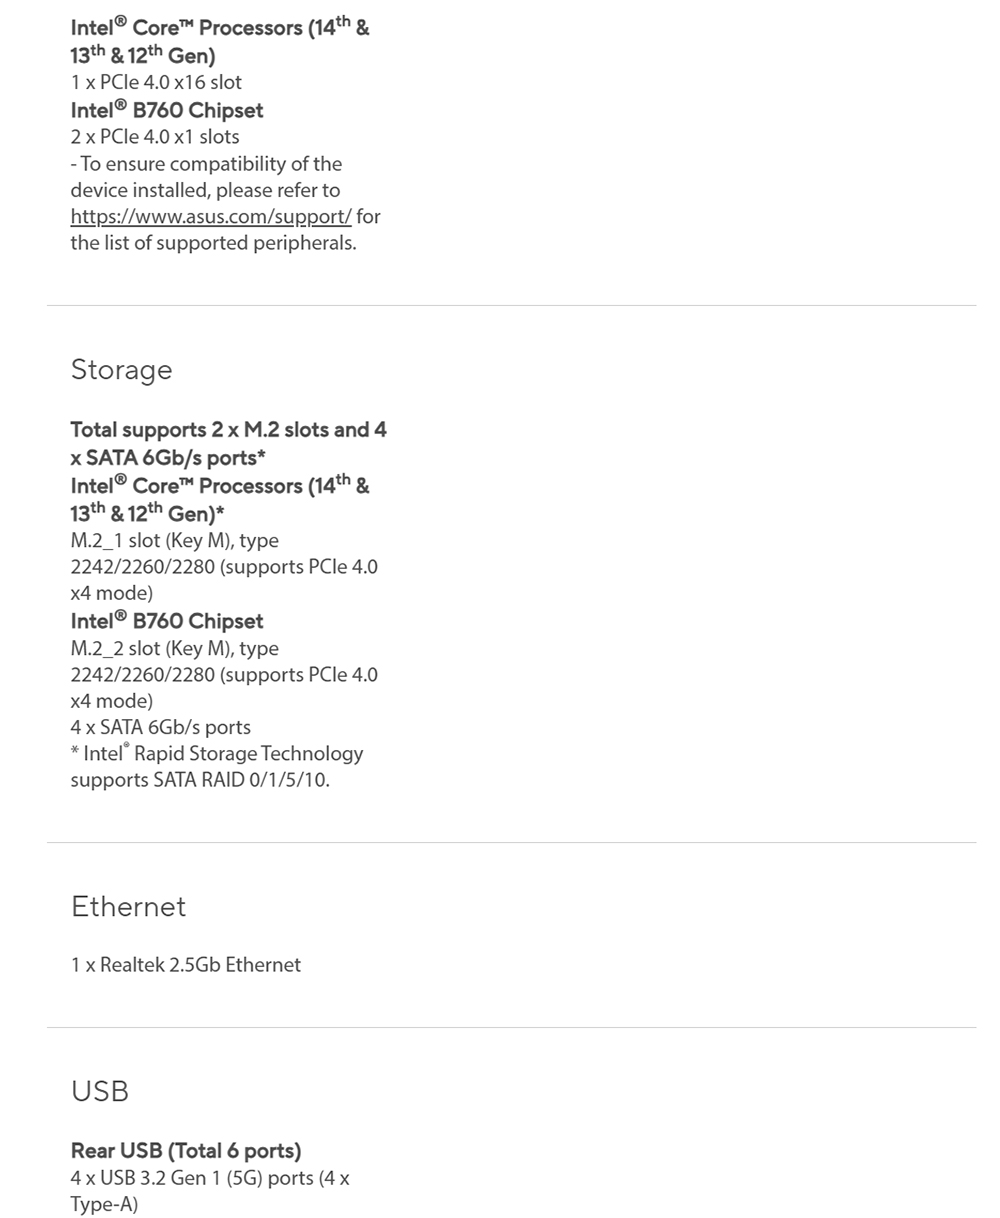The width and height of the screenshot is (1000, 1218).
Task: Click the Rear USB (Total 6 ports) label
Action: (x=186, y=1151)
